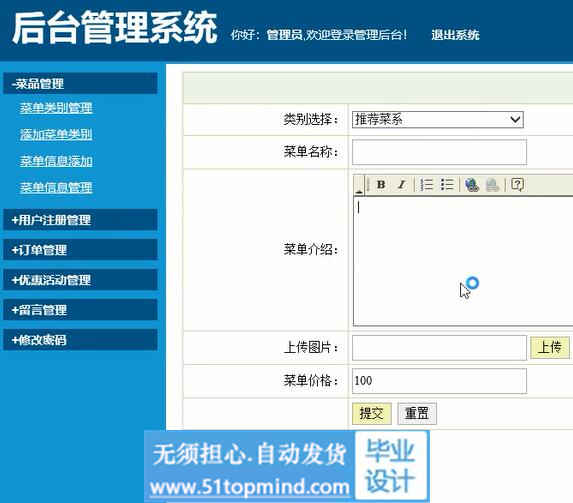The height and width of the screenshot is (503, 573).
Task: Expand the 优惠活动管理 sidebar section
Action: [80, 280]
